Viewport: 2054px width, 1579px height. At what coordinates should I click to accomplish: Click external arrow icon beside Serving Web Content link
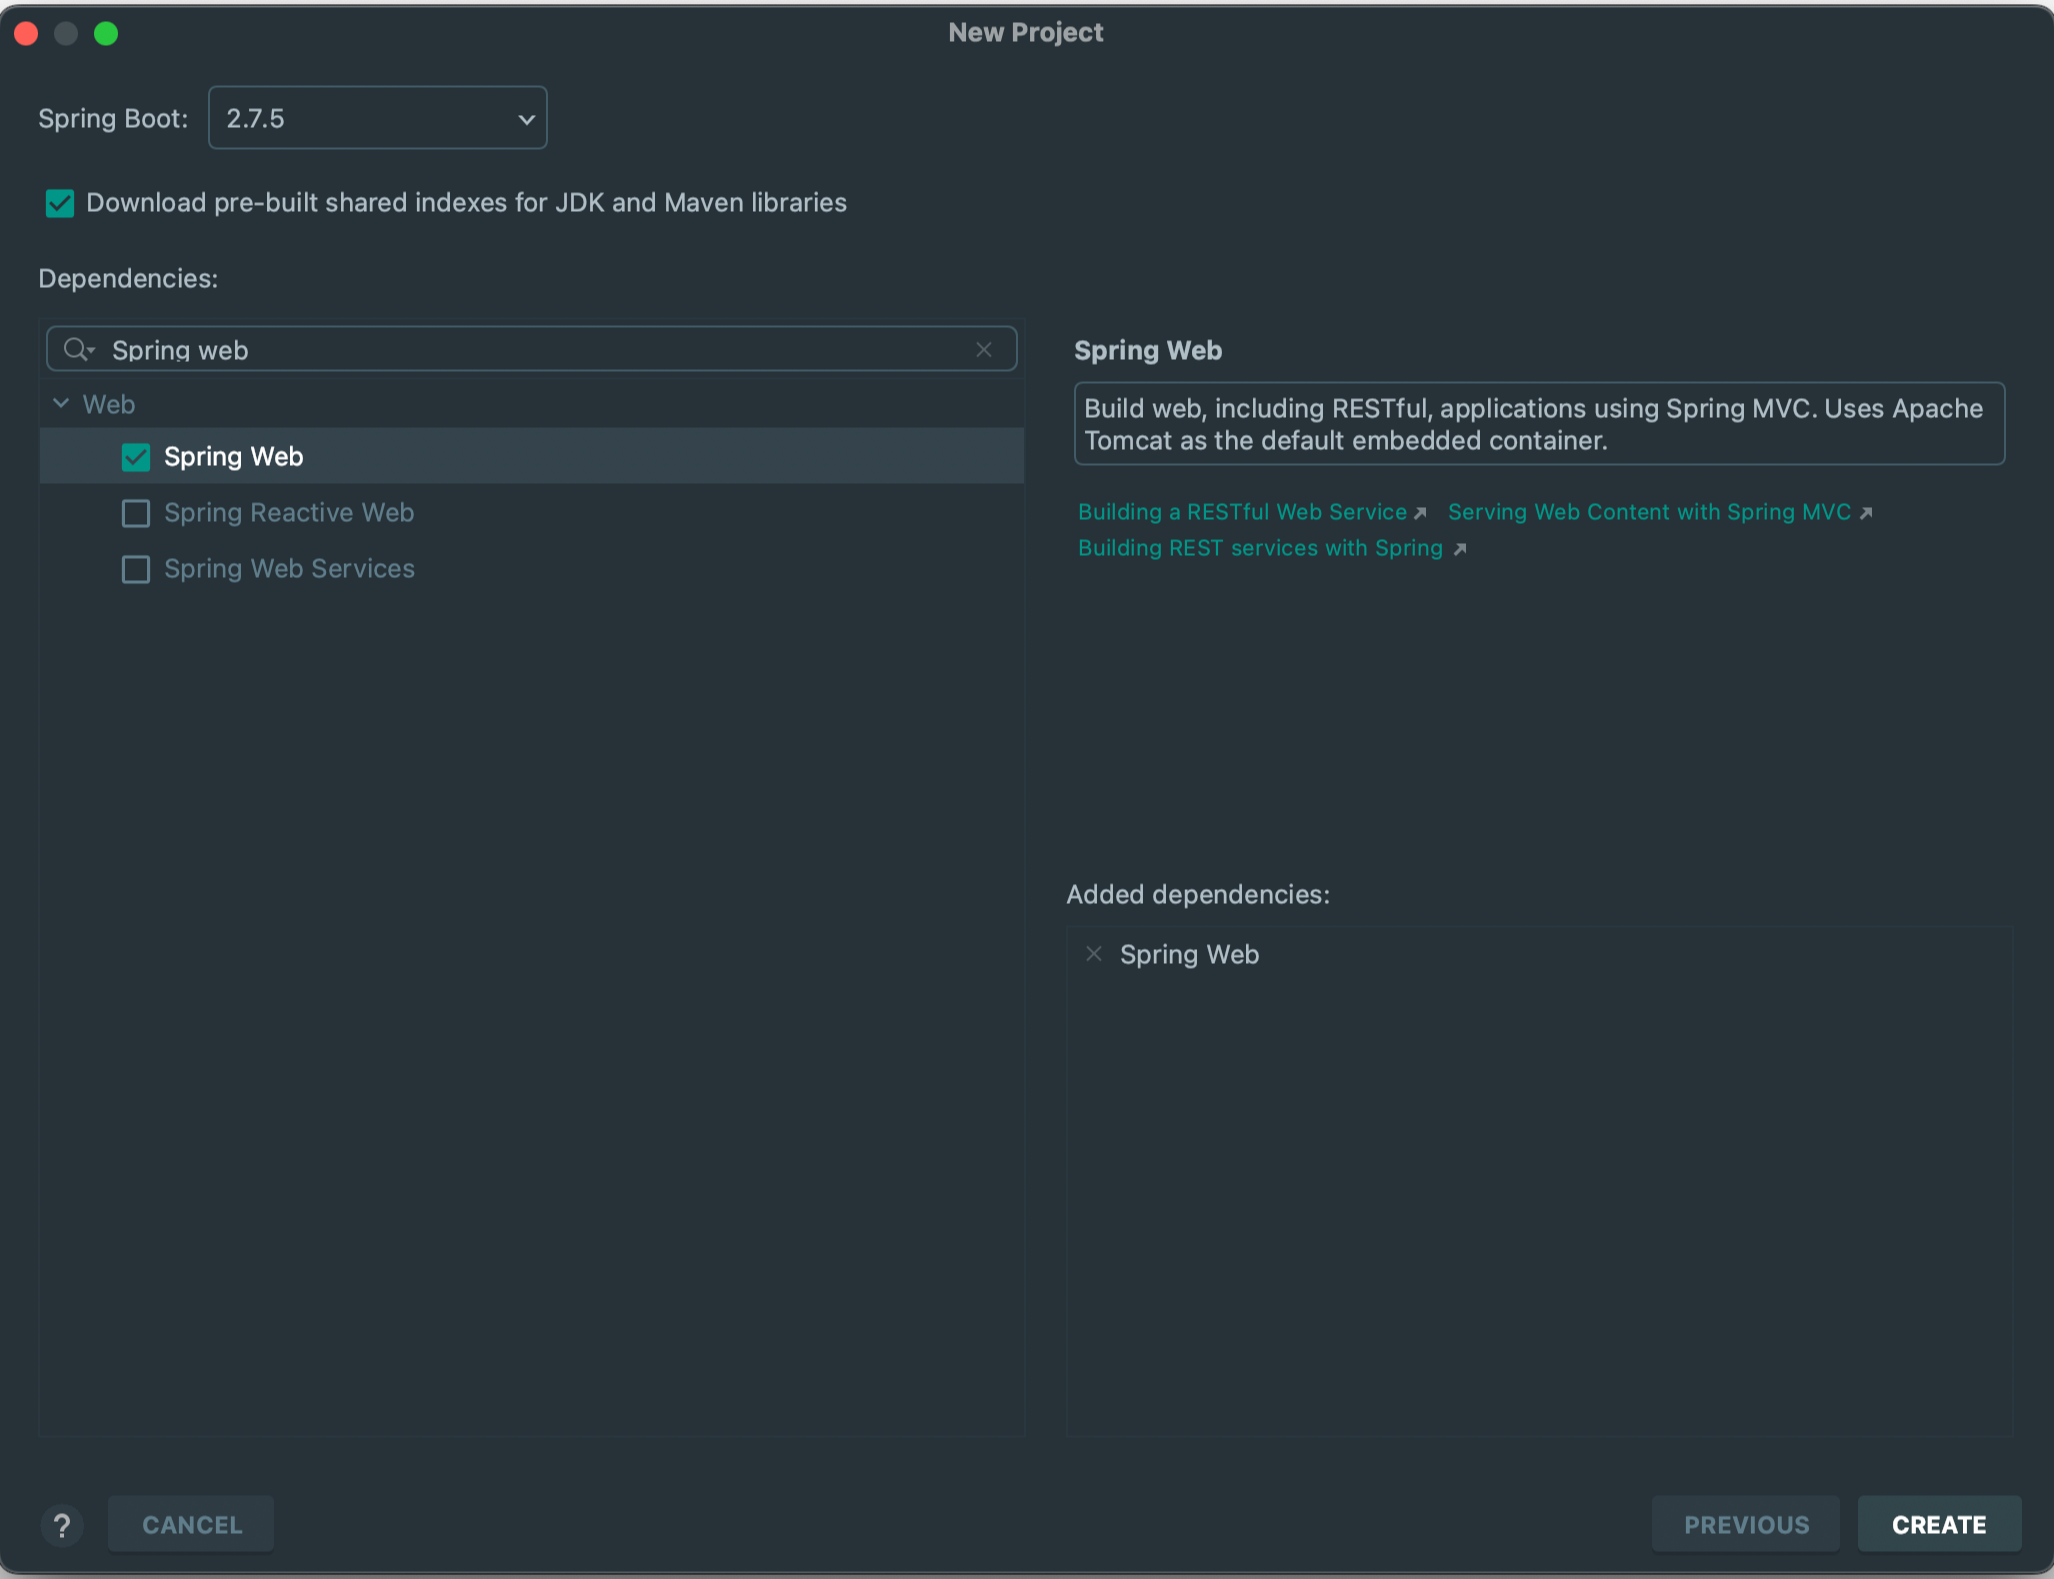click(1865, 513)
